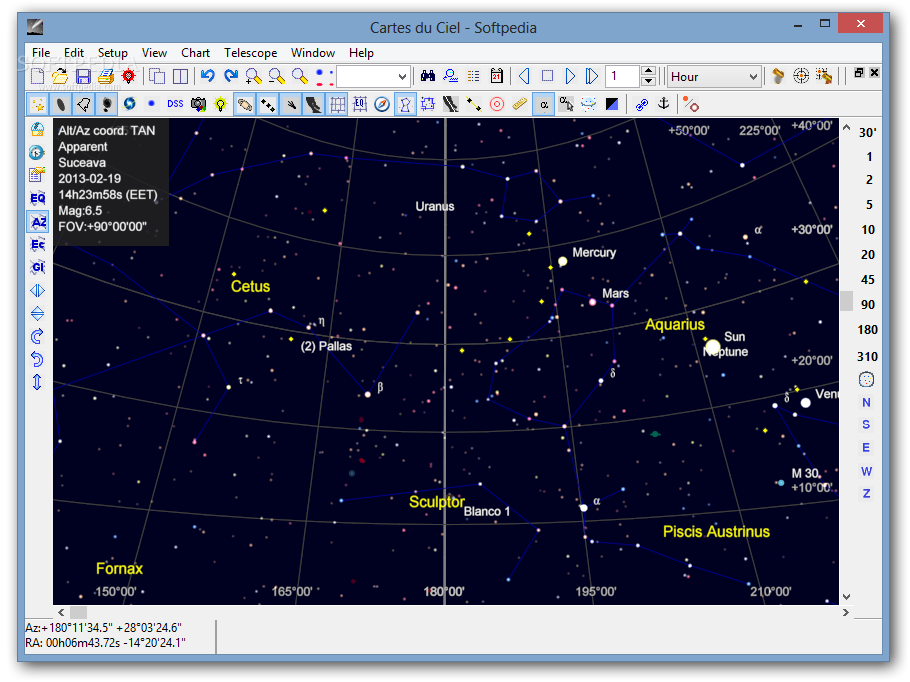
Task: Toggle constellation boundaries button
Action: 428,104
